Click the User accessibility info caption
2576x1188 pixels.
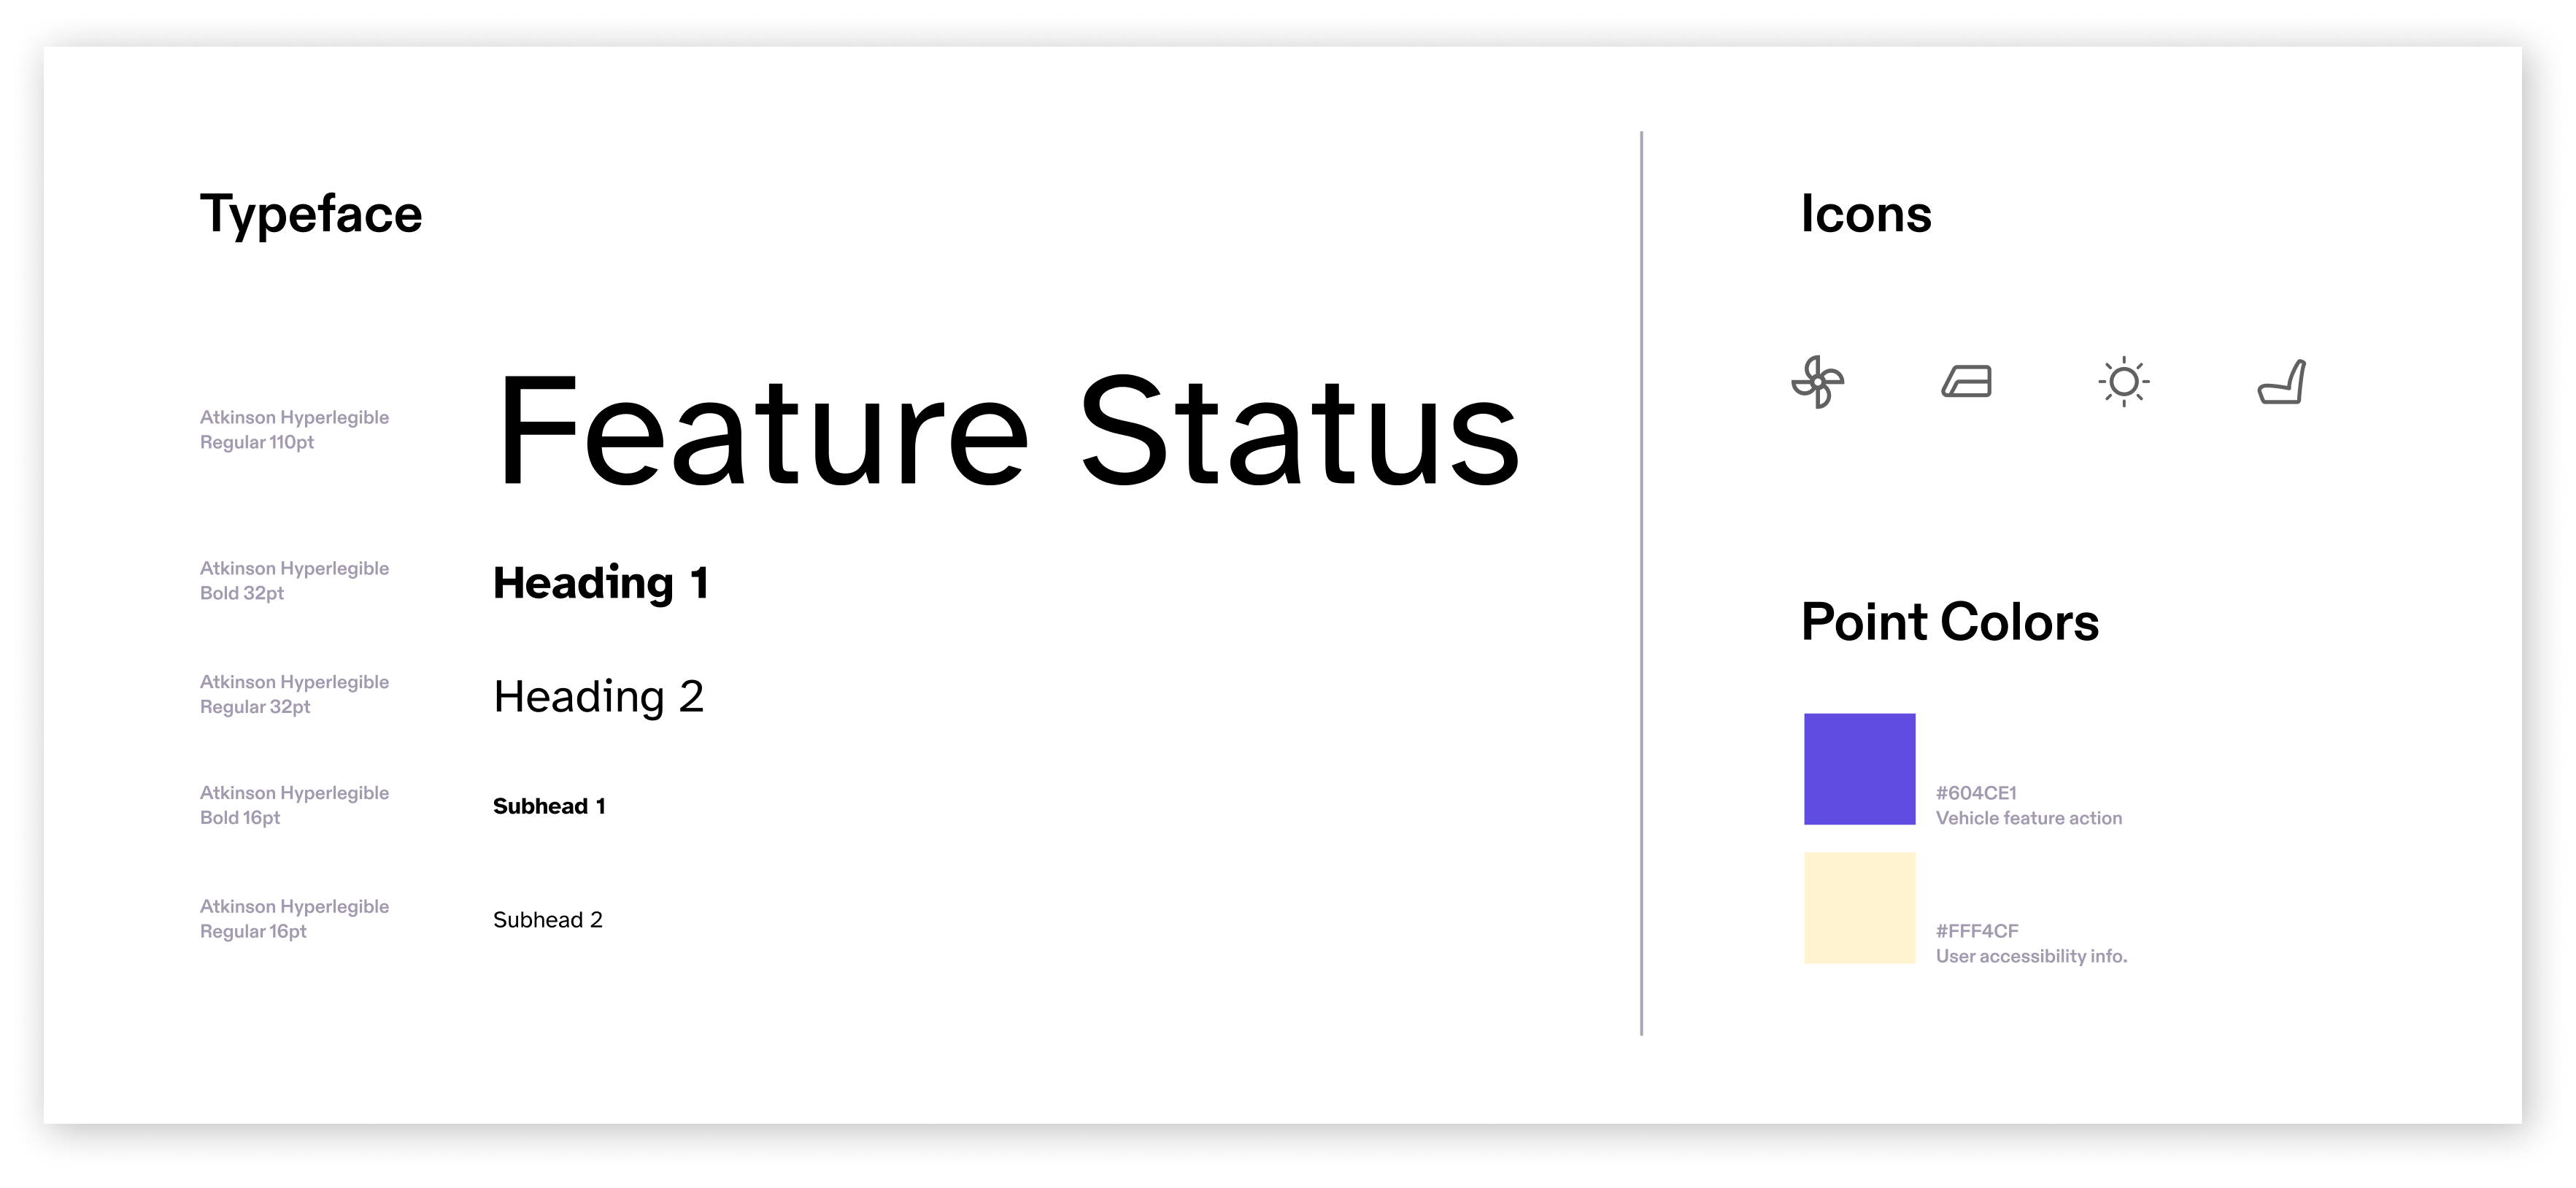tap(2031, 956)
